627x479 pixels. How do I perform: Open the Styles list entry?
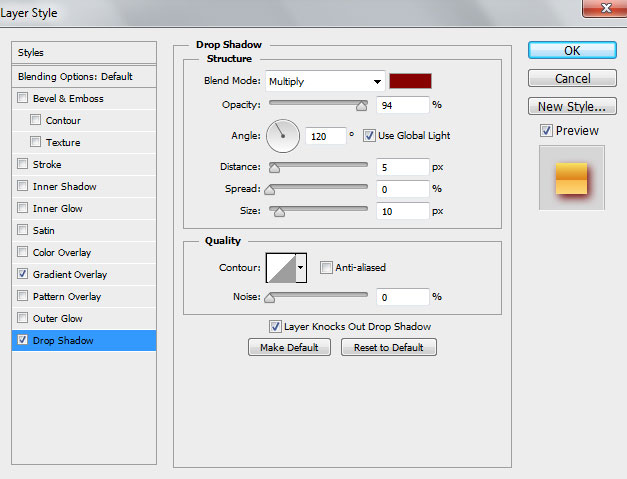click(84, 52)
